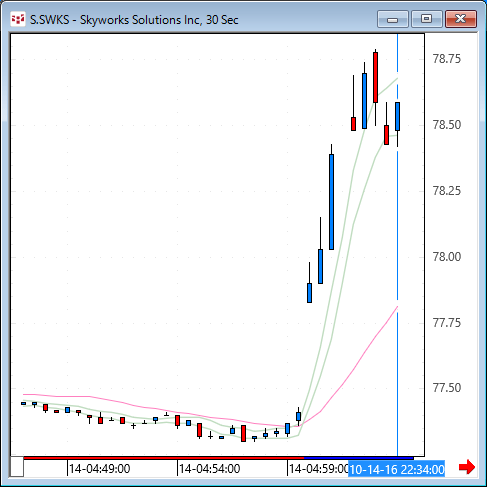
Task: Click the tall red candlestick at the chart peak
Action: (375, 77)
